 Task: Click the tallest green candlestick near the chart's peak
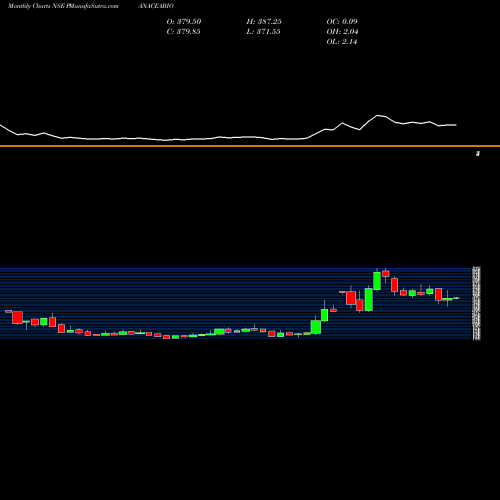click(x=368, y=300)
